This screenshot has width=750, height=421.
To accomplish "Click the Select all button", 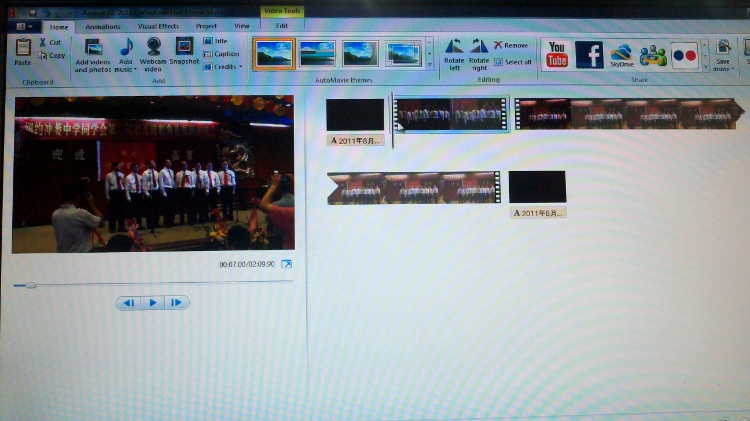I will click(513, 62).
